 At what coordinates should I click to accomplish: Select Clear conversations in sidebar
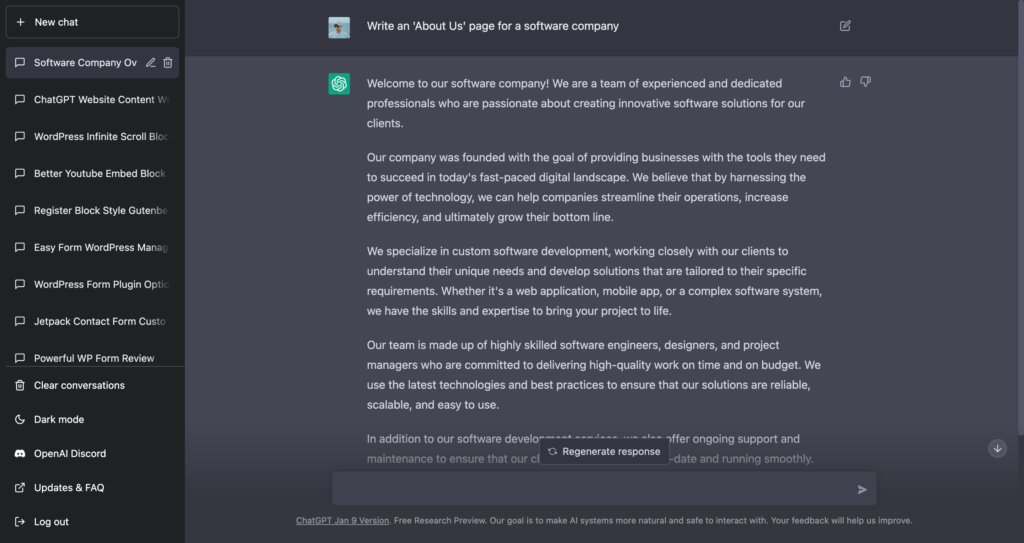point(92,386)
